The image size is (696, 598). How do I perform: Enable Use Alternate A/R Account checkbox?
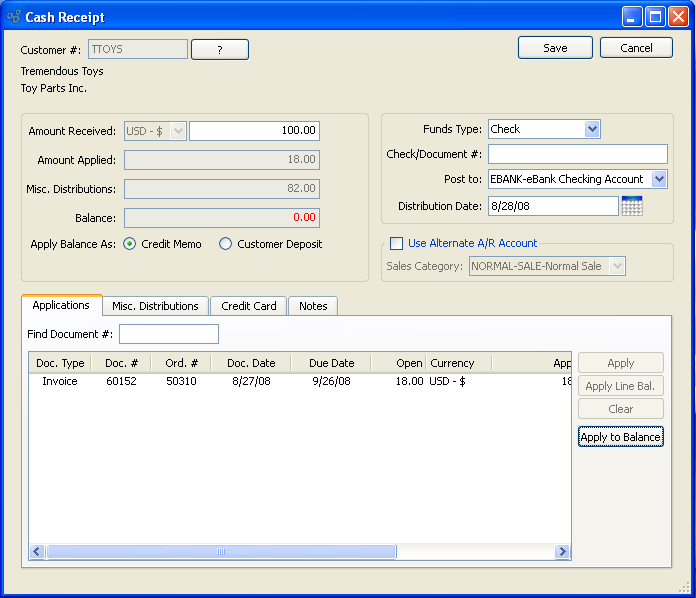[x=396, y=243]
